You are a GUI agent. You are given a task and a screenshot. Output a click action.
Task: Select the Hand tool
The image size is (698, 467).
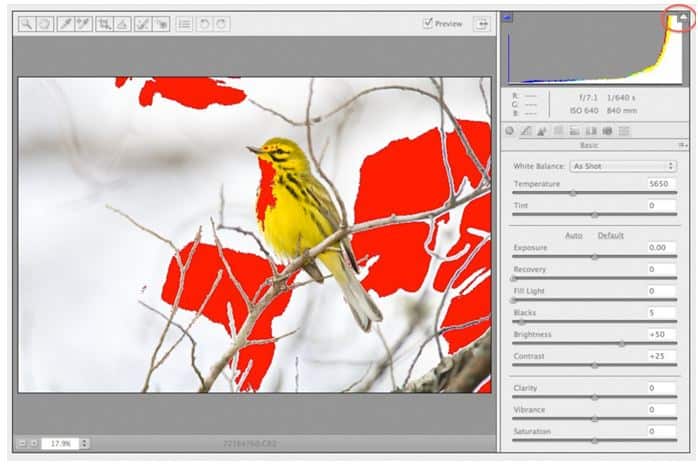(45, 24)
